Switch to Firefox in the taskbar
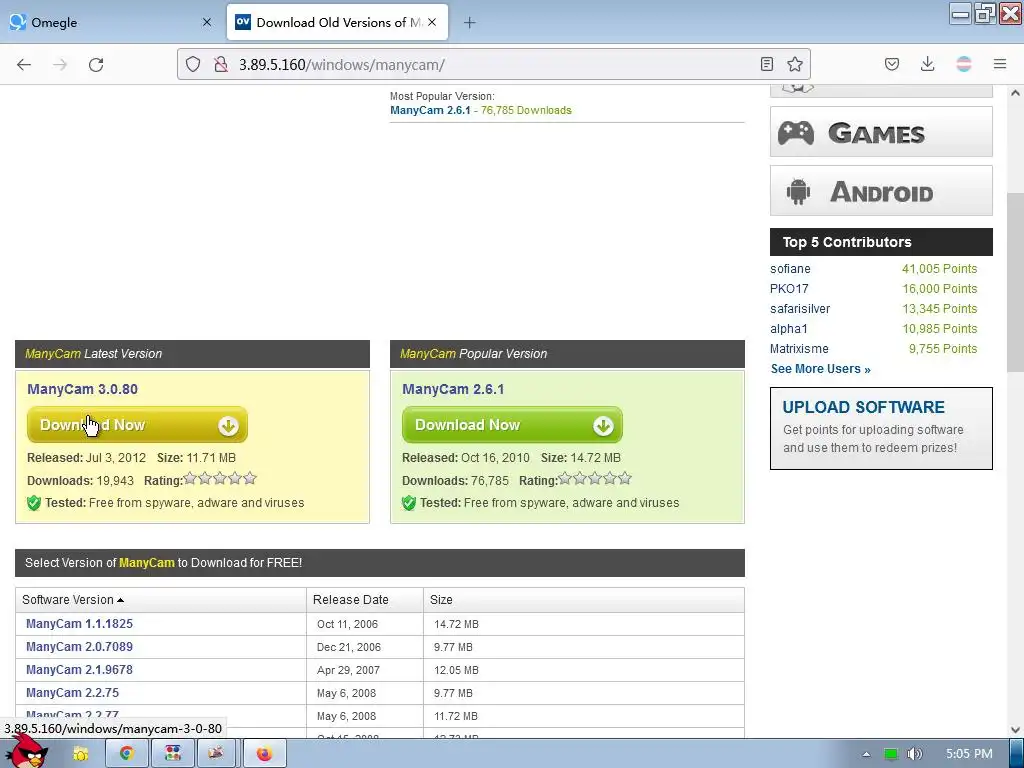1024x768 pixels. click(x=264, y=754)
